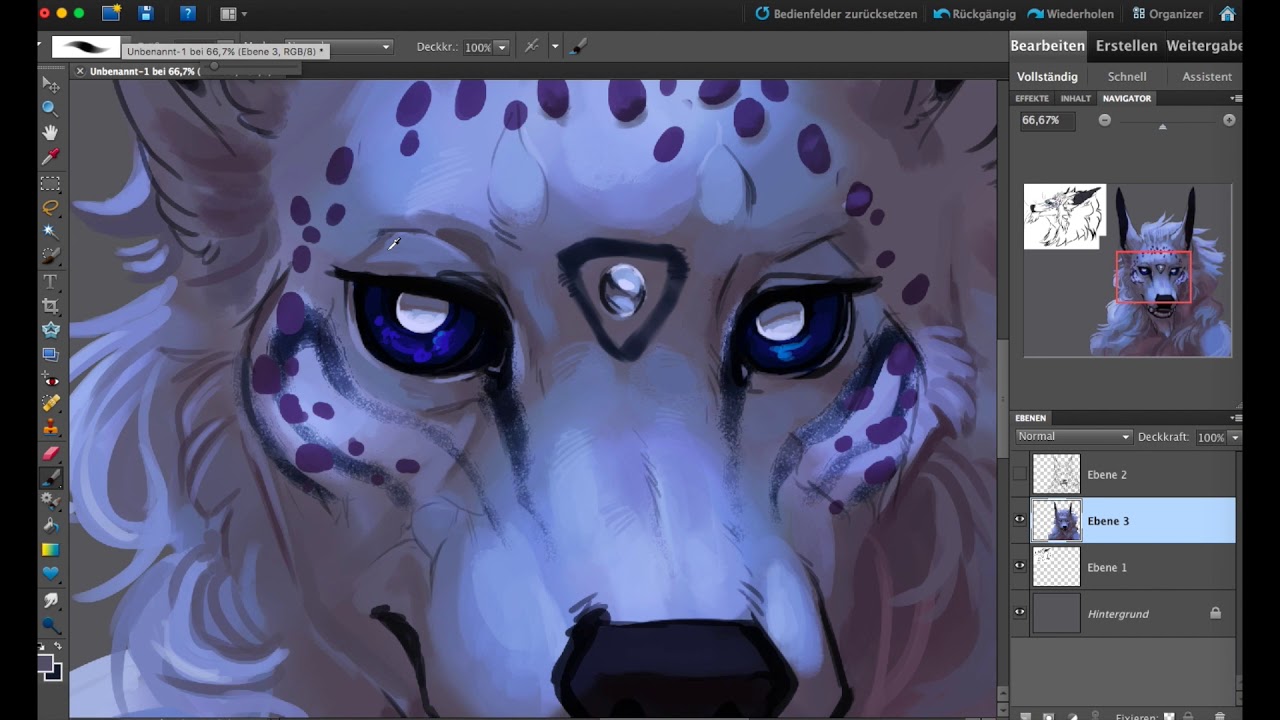Open the tablet options dropdown arrow
Image resolution: width=1280 pixels, height=720 pixels.
click(x=555, y=47)
